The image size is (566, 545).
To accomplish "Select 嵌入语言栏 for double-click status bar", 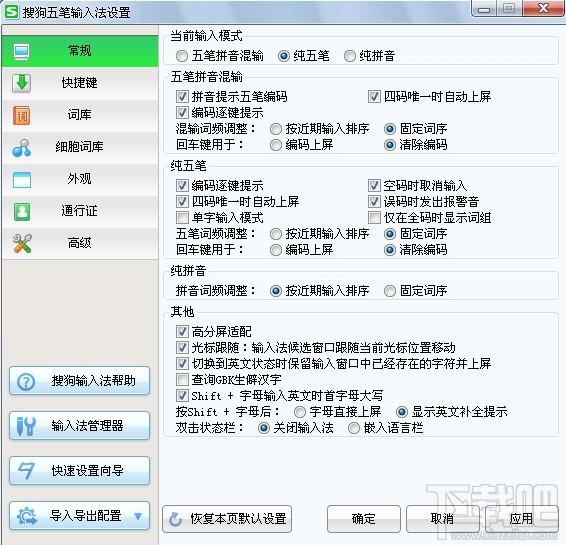I will (354, 428).
